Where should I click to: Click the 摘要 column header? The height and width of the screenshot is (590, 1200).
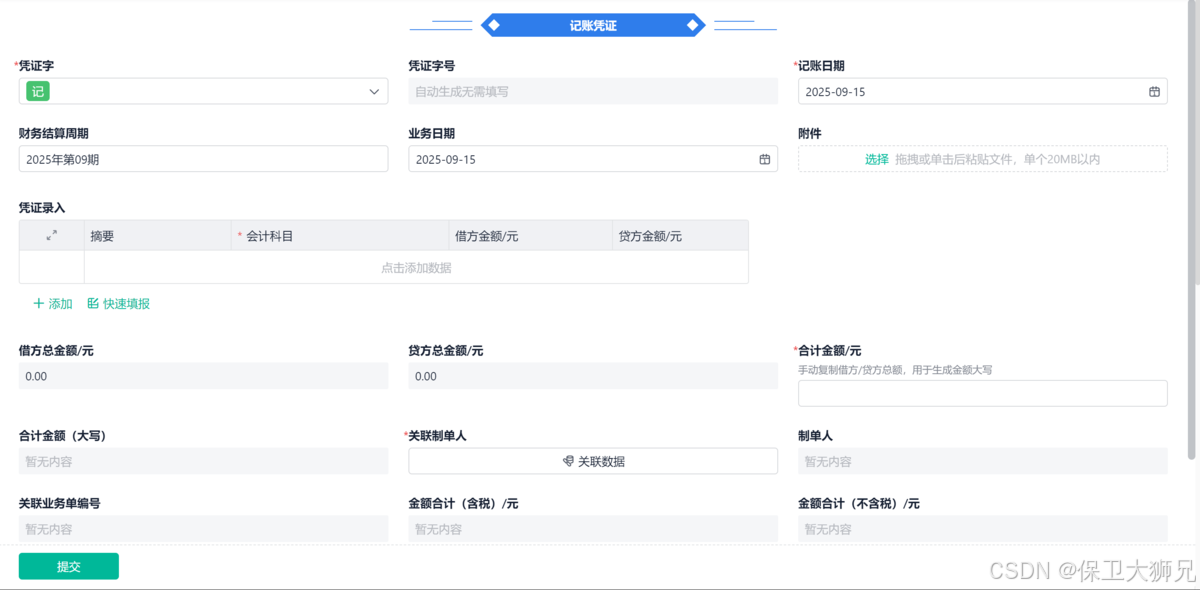[158, 236]
